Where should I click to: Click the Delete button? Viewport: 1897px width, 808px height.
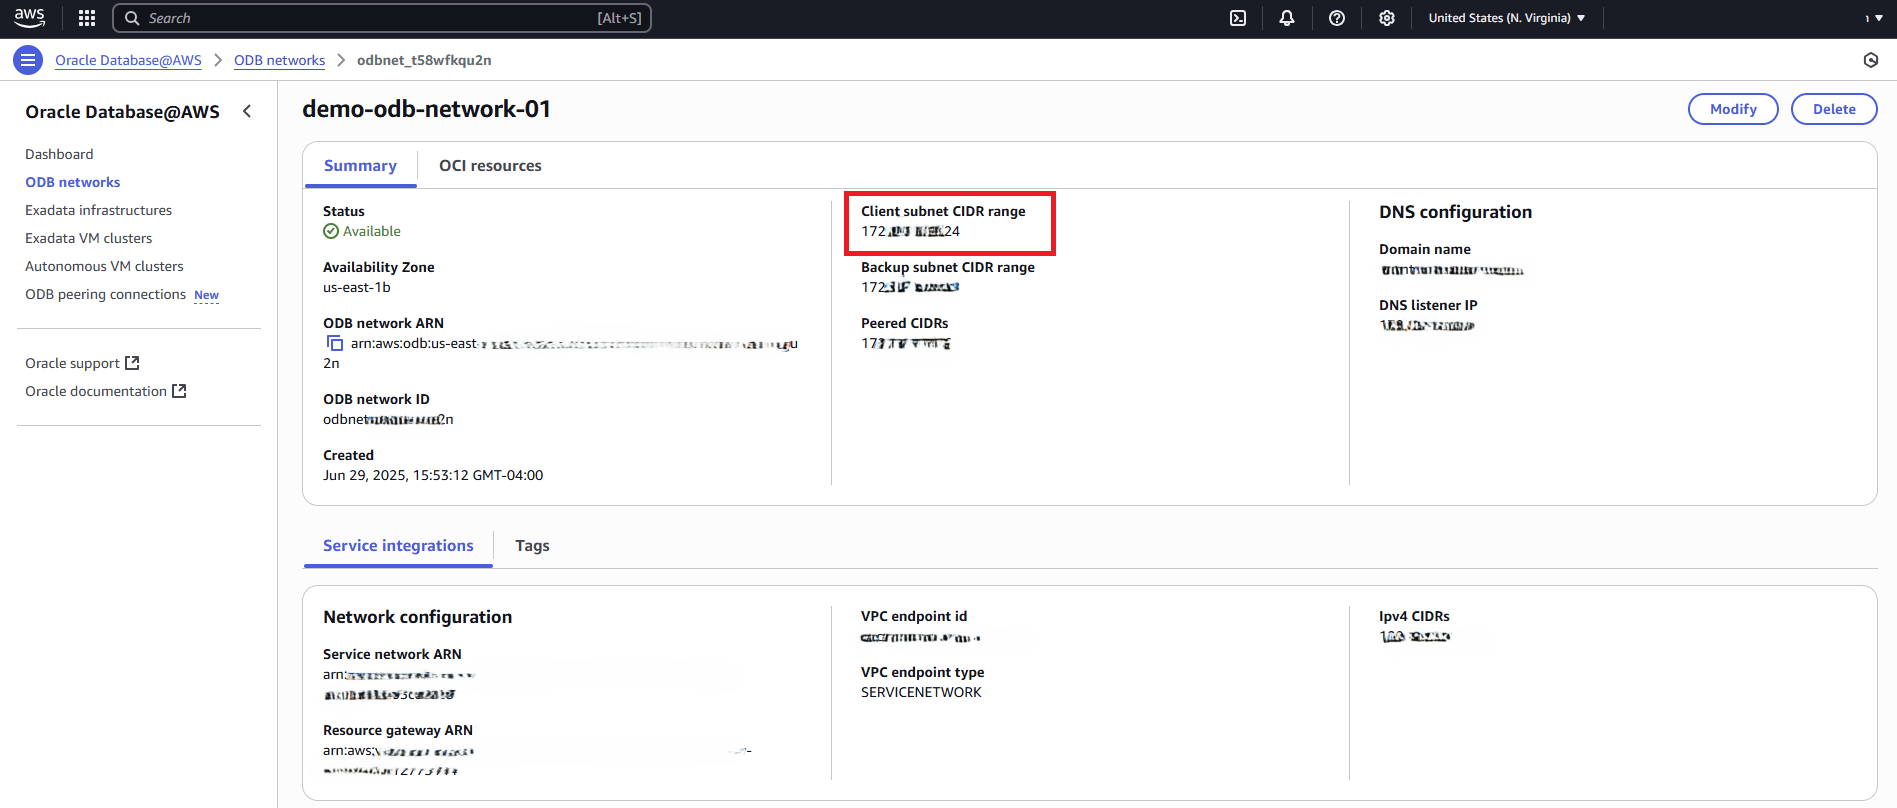click(1834, 109)
